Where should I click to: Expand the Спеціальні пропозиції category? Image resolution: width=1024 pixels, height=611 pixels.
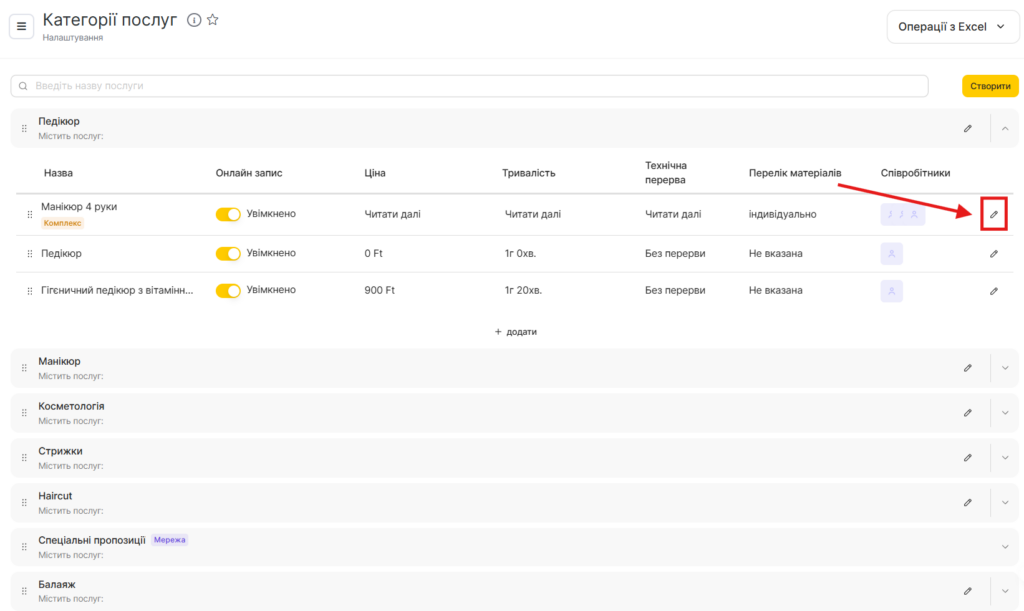point(1005,547)
